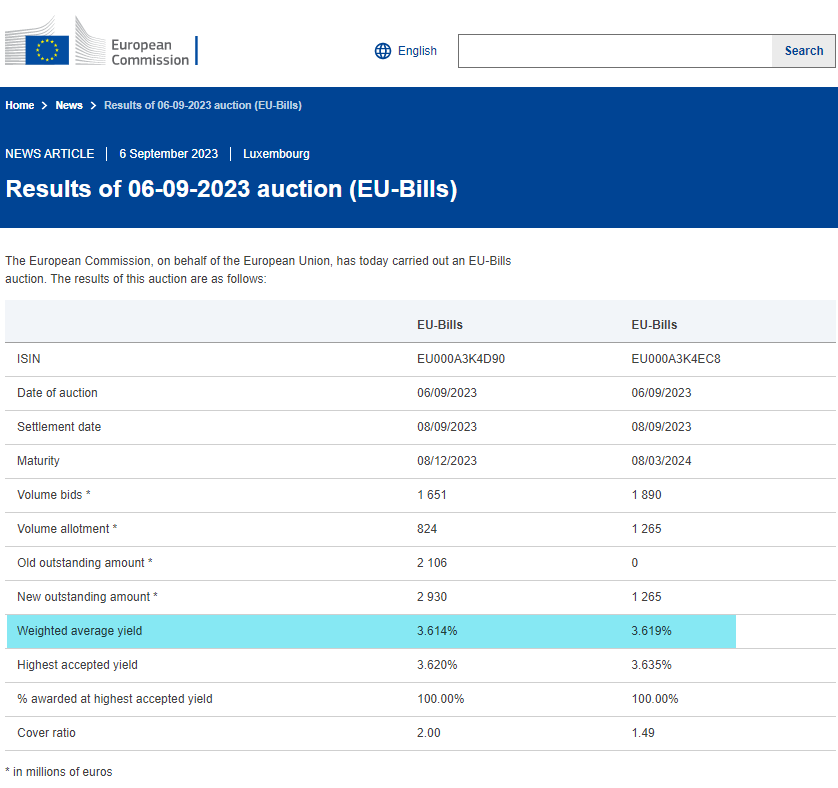Click breadcrumb 'Results of 06-09-2023 auction (EU-Bills)'

[203, 105]
